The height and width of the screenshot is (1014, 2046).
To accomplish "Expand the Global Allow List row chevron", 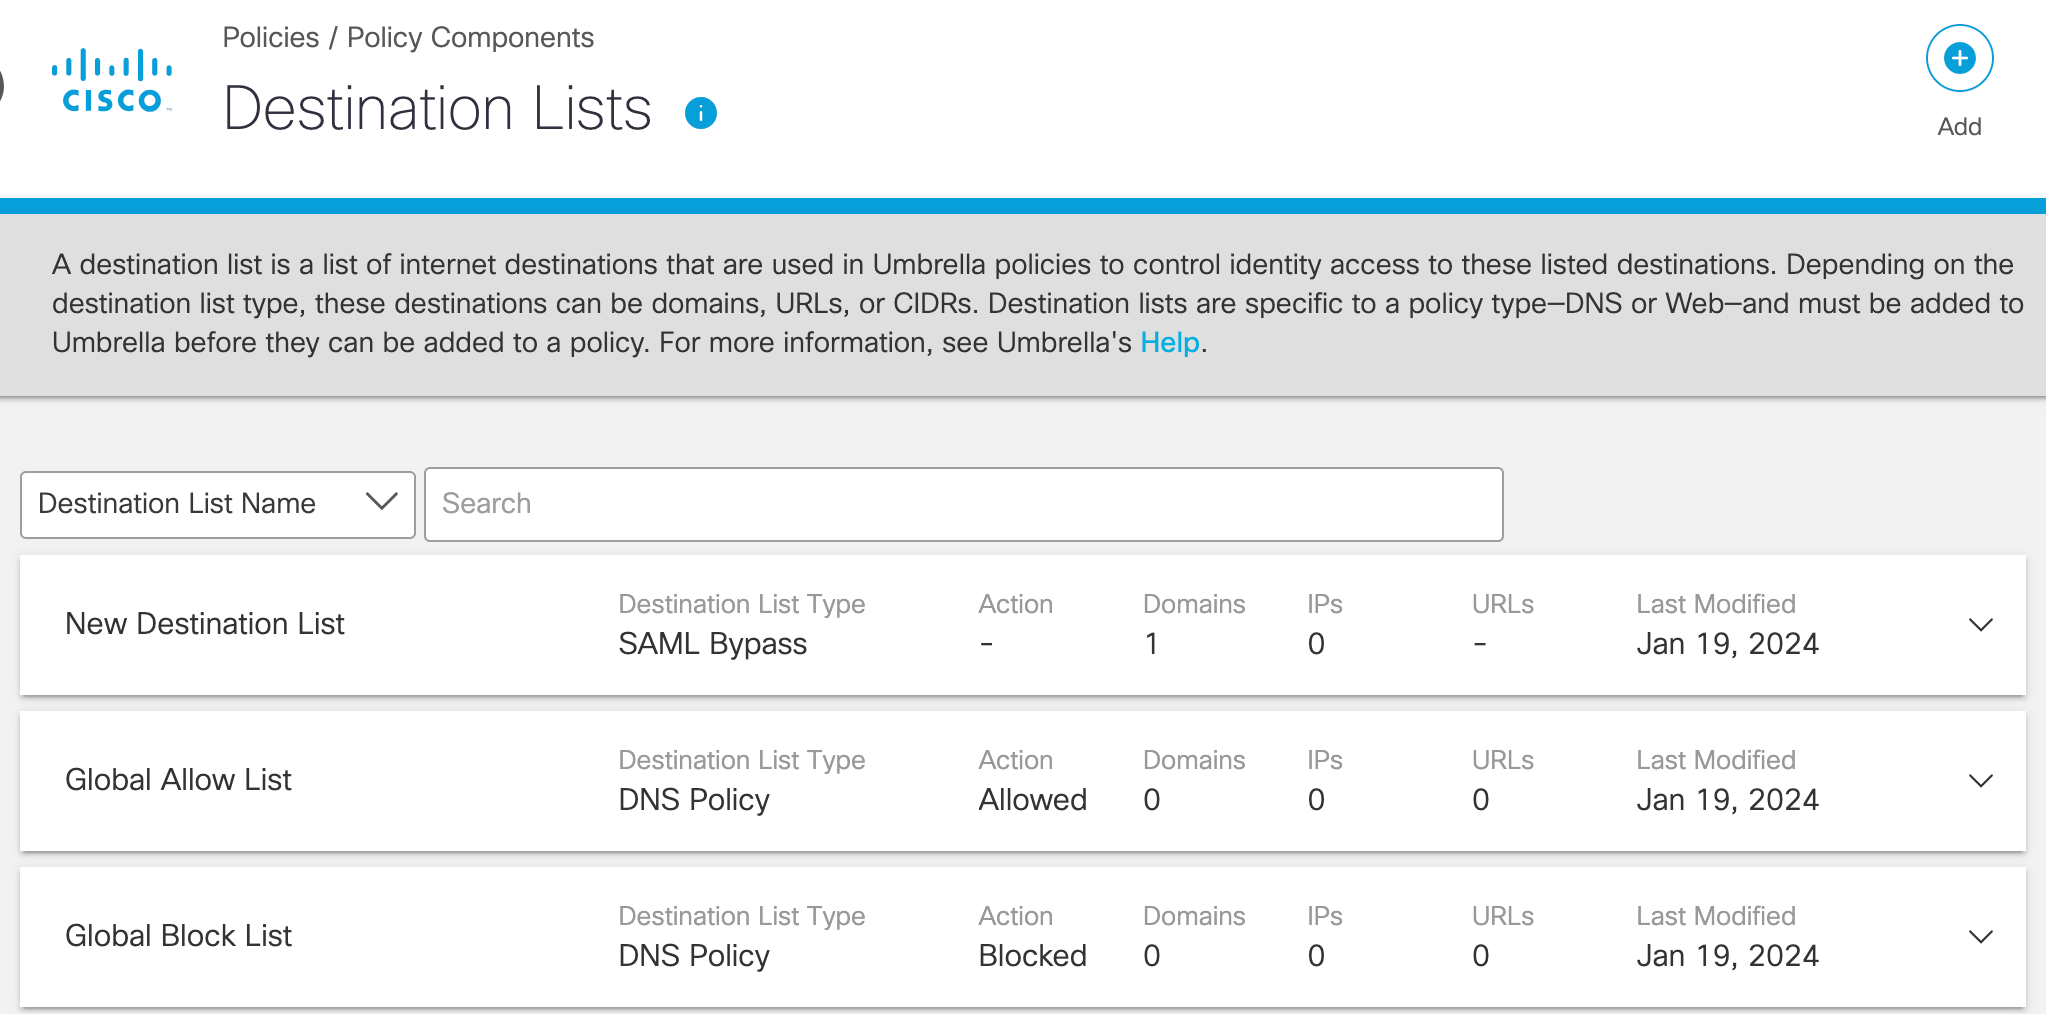I will (x=1980, y=781).
